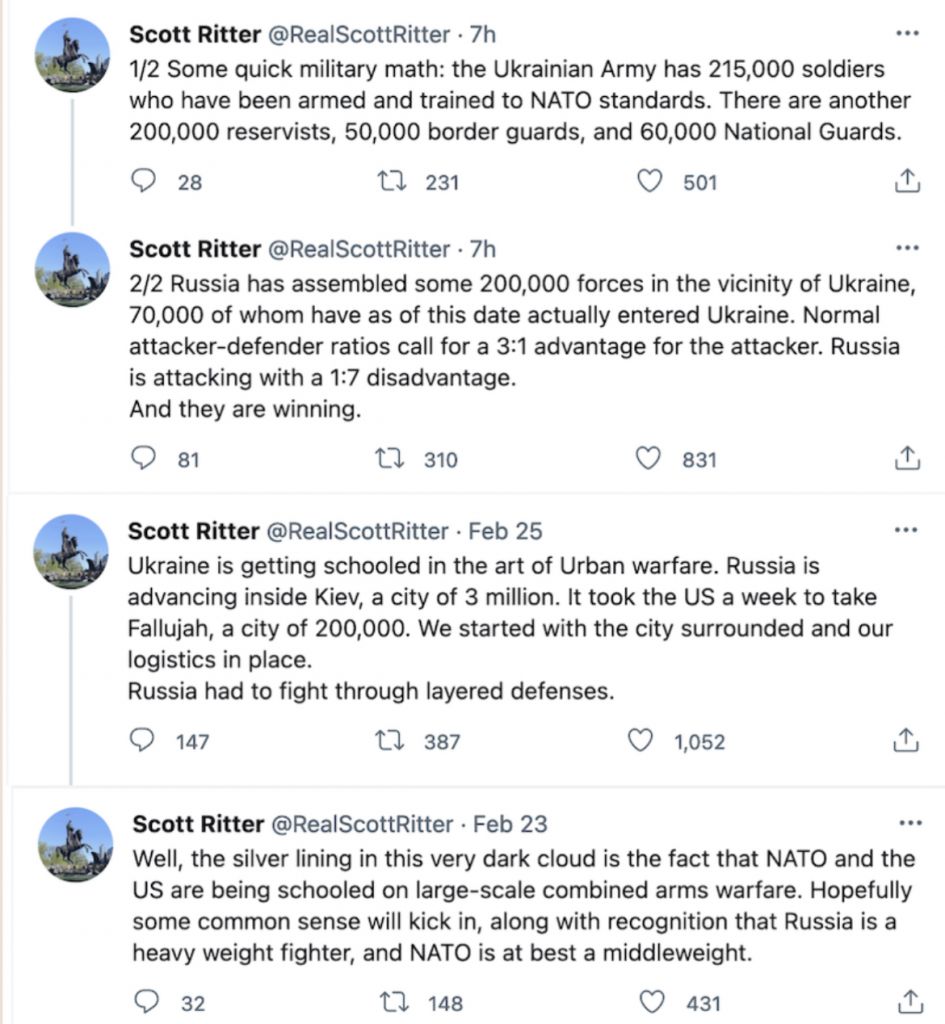The height and width of the screenshot is (1024, 945).
Task: Open the @RealScottRitter handle on first tweet
Action: [359, 34]
